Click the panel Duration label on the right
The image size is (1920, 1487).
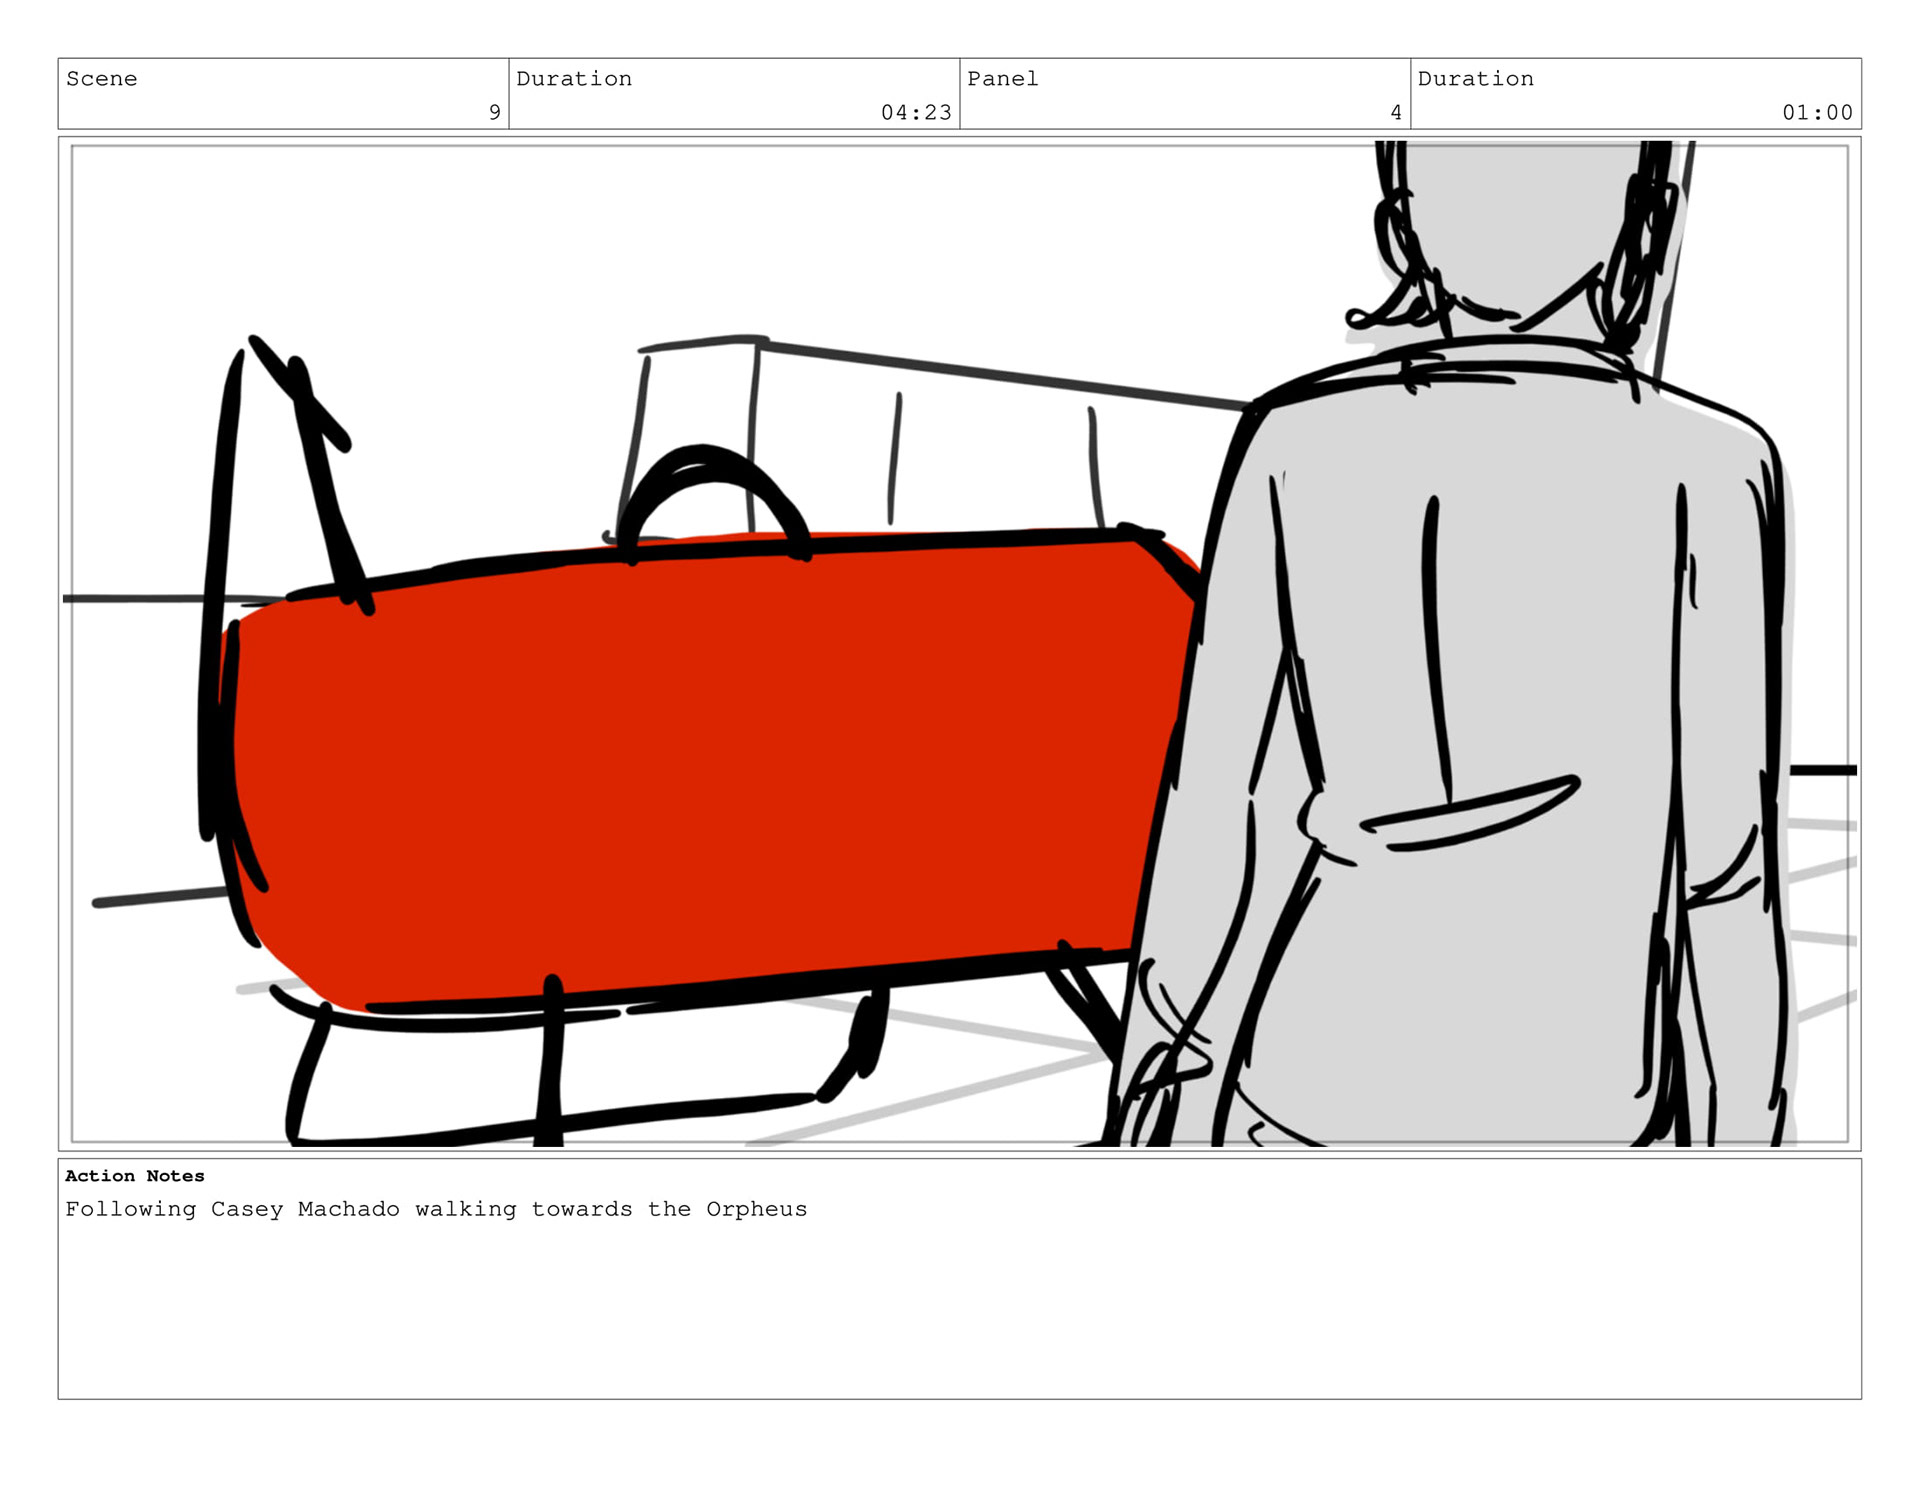tap(1474, 79)
